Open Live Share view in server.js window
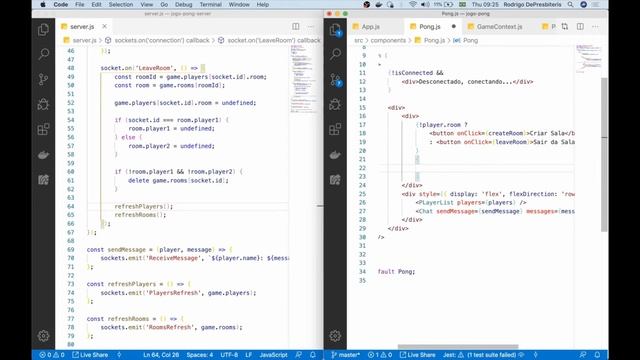The image size is (640, 360). pyautogui.click(x=43, y=180)
